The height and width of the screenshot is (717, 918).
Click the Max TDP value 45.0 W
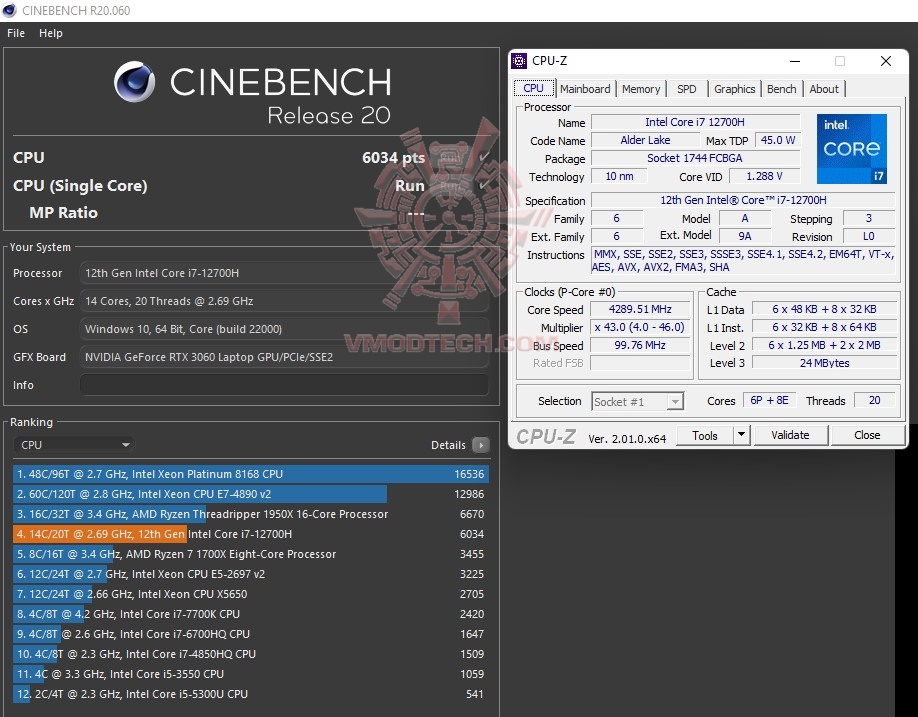click(x=777, y=140)
